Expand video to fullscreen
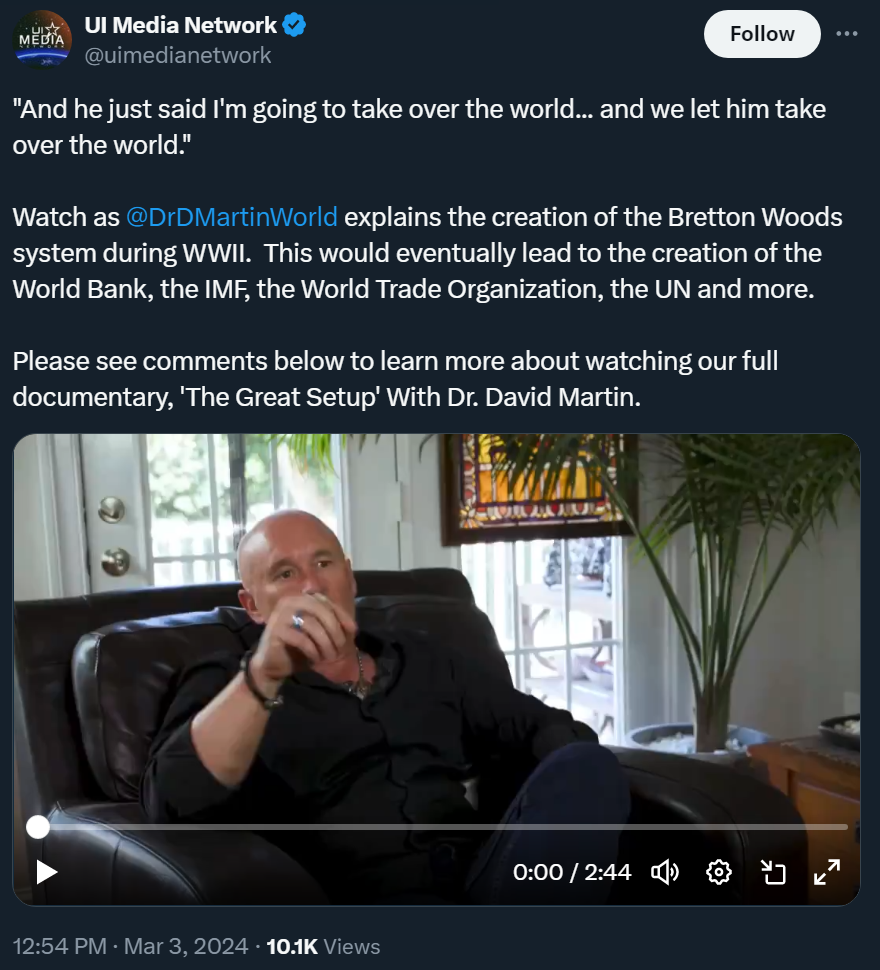The image size is (880, 970). 827,872
